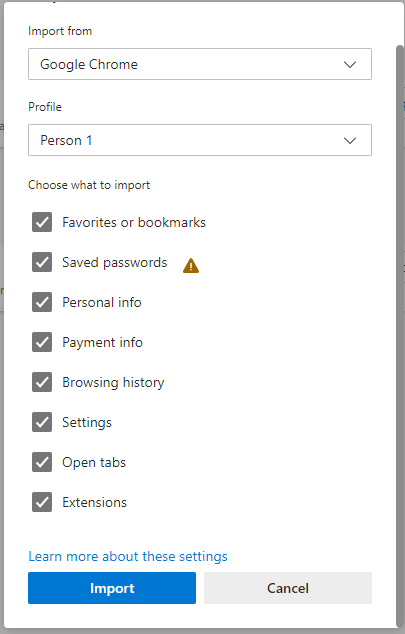Click the Browsing history label text
The height and width of the screenshot is (634, 405).
[113, 383]
